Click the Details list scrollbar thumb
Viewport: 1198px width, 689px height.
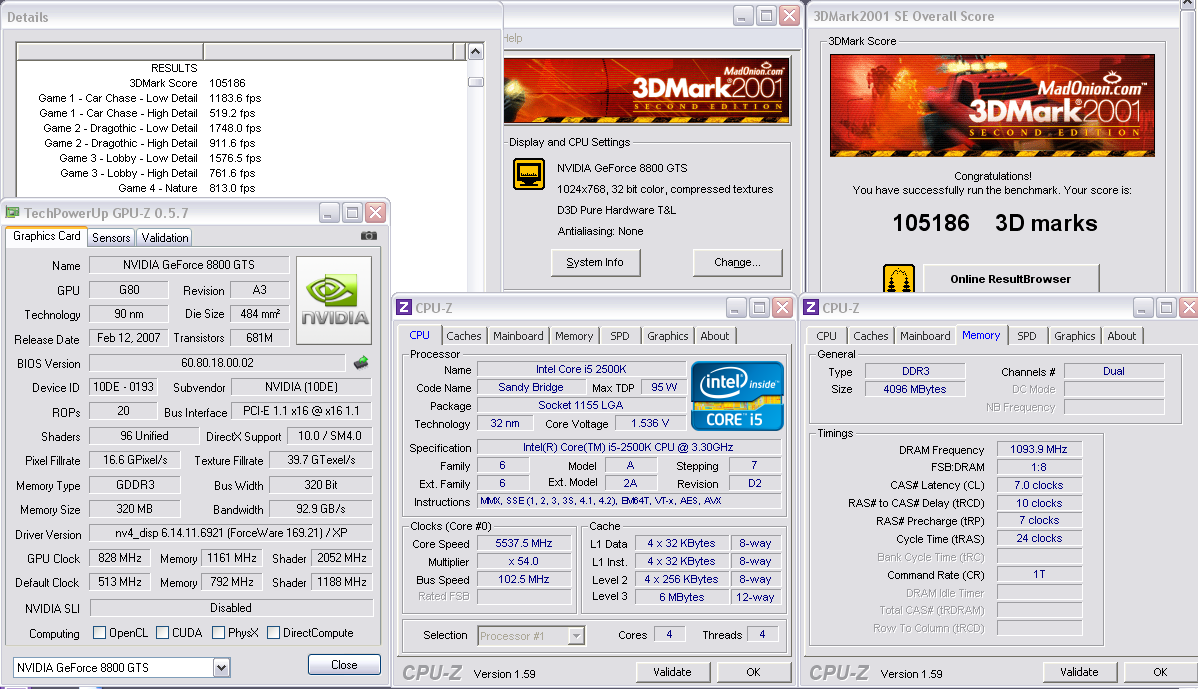click(475, 82)
